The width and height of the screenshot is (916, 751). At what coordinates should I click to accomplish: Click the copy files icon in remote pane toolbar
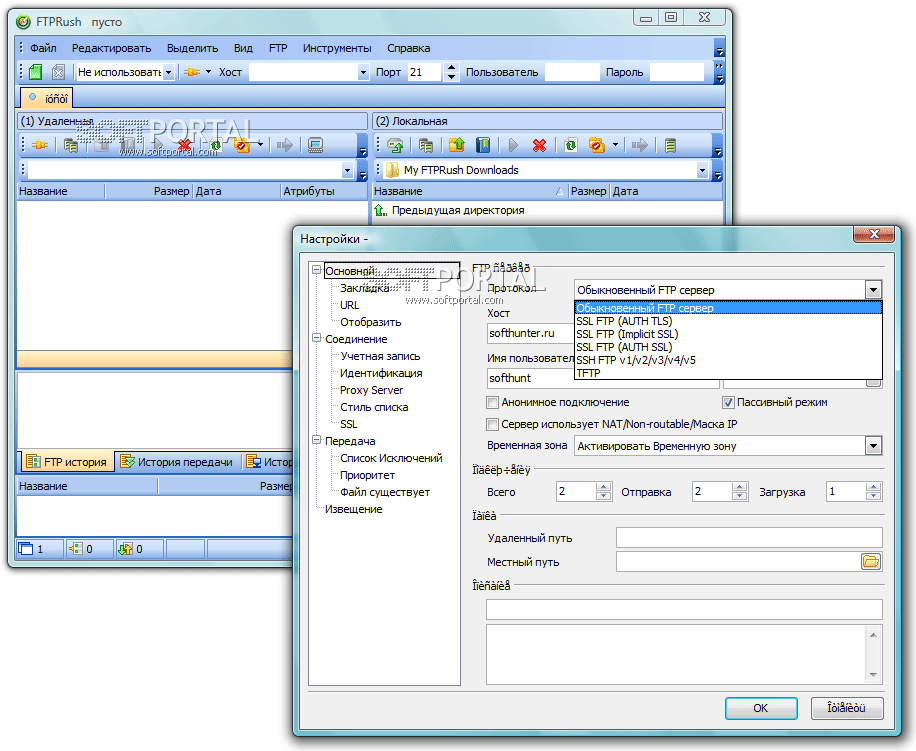(71, 145)
